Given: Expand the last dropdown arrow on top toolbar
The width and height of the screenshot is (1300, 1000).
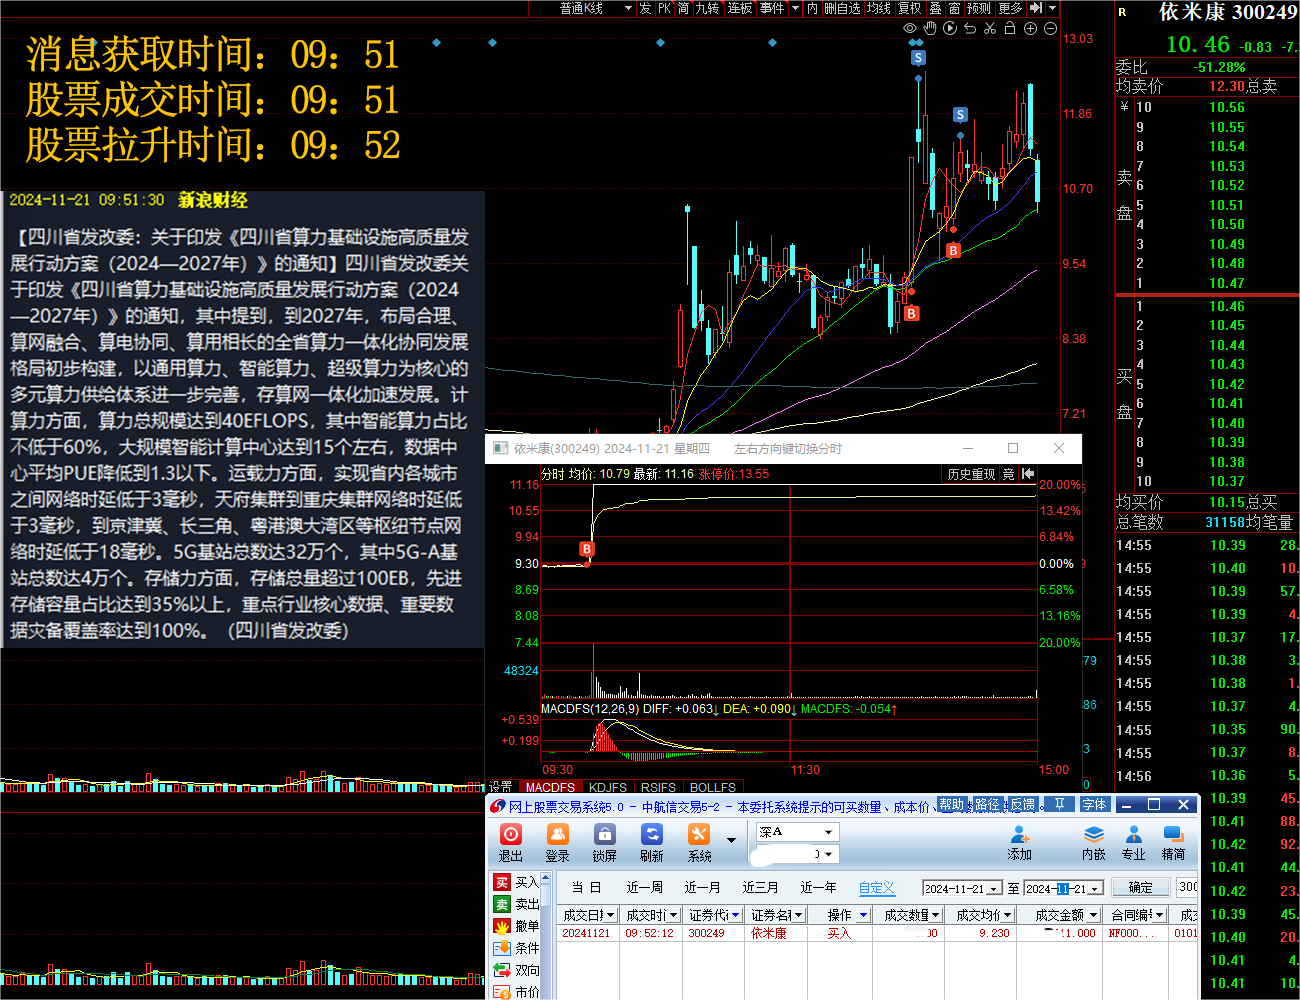Looking at the screenshot, I should [x=1052, y=8].
